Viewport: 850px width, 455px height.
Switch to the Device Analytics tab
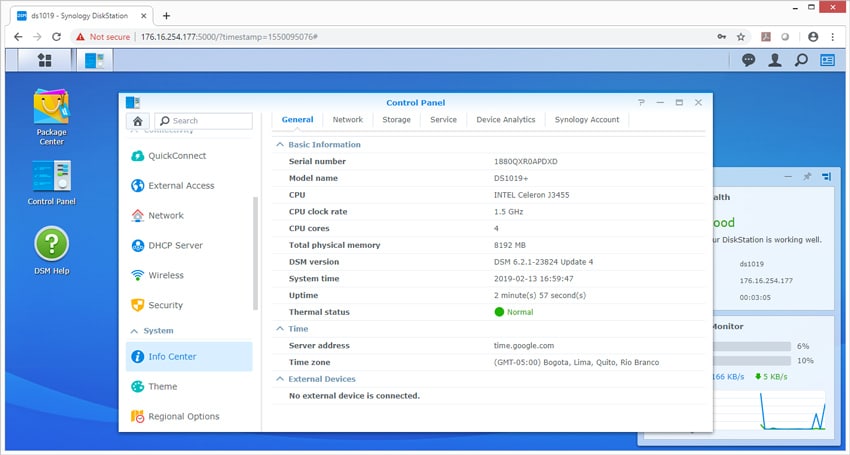tap(506, 119)
